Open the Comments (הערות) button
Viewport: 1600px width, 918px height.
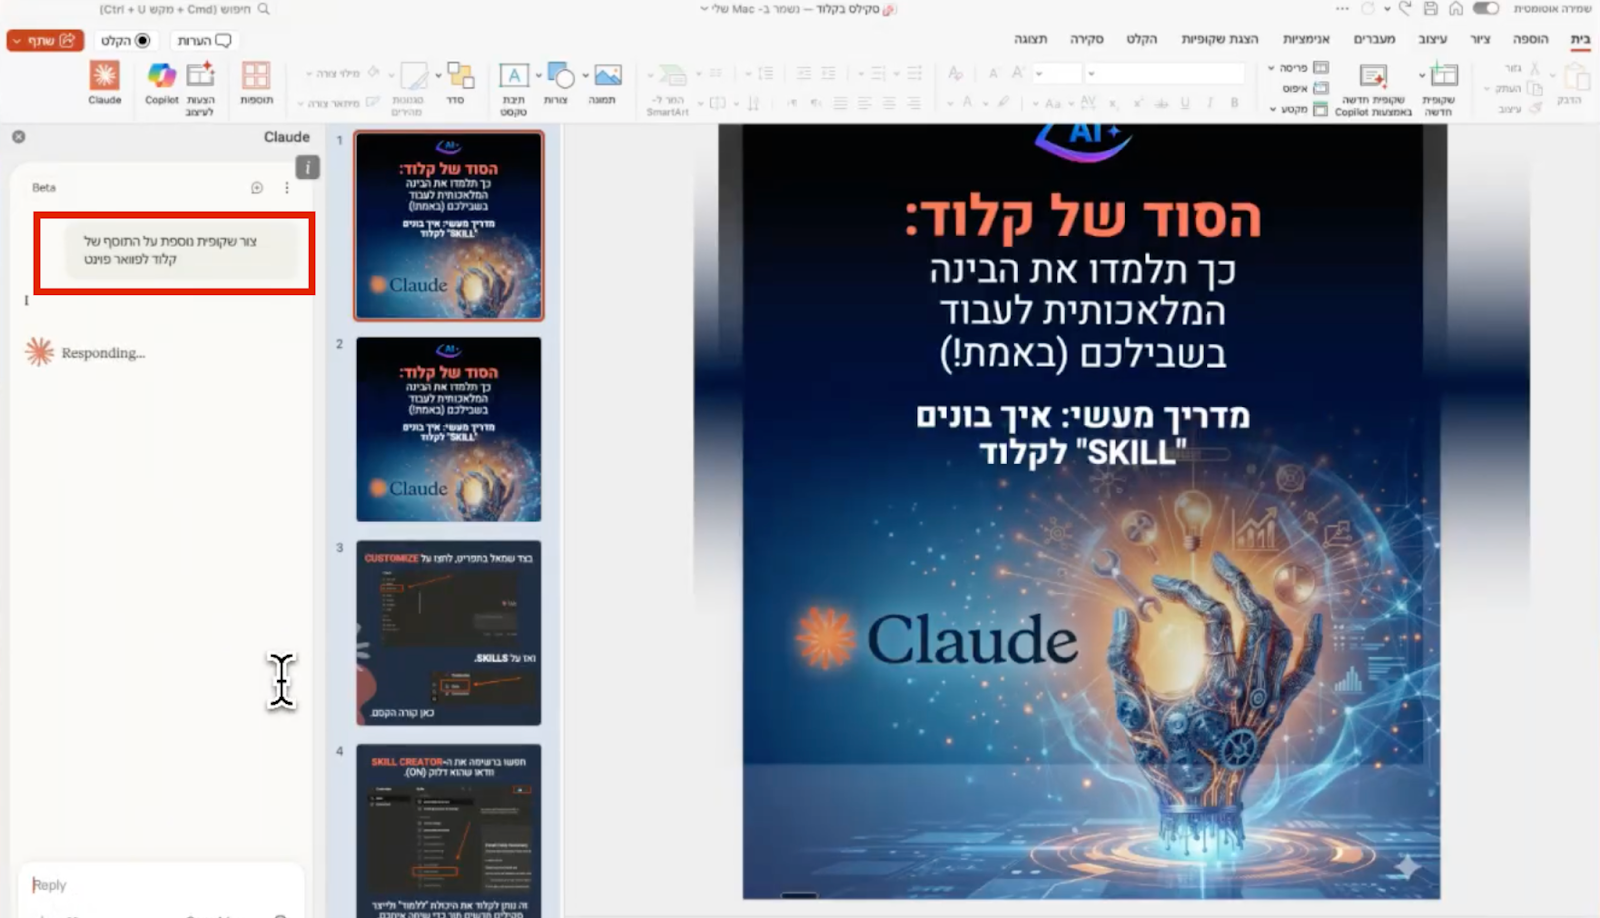[x=203, y=40]
